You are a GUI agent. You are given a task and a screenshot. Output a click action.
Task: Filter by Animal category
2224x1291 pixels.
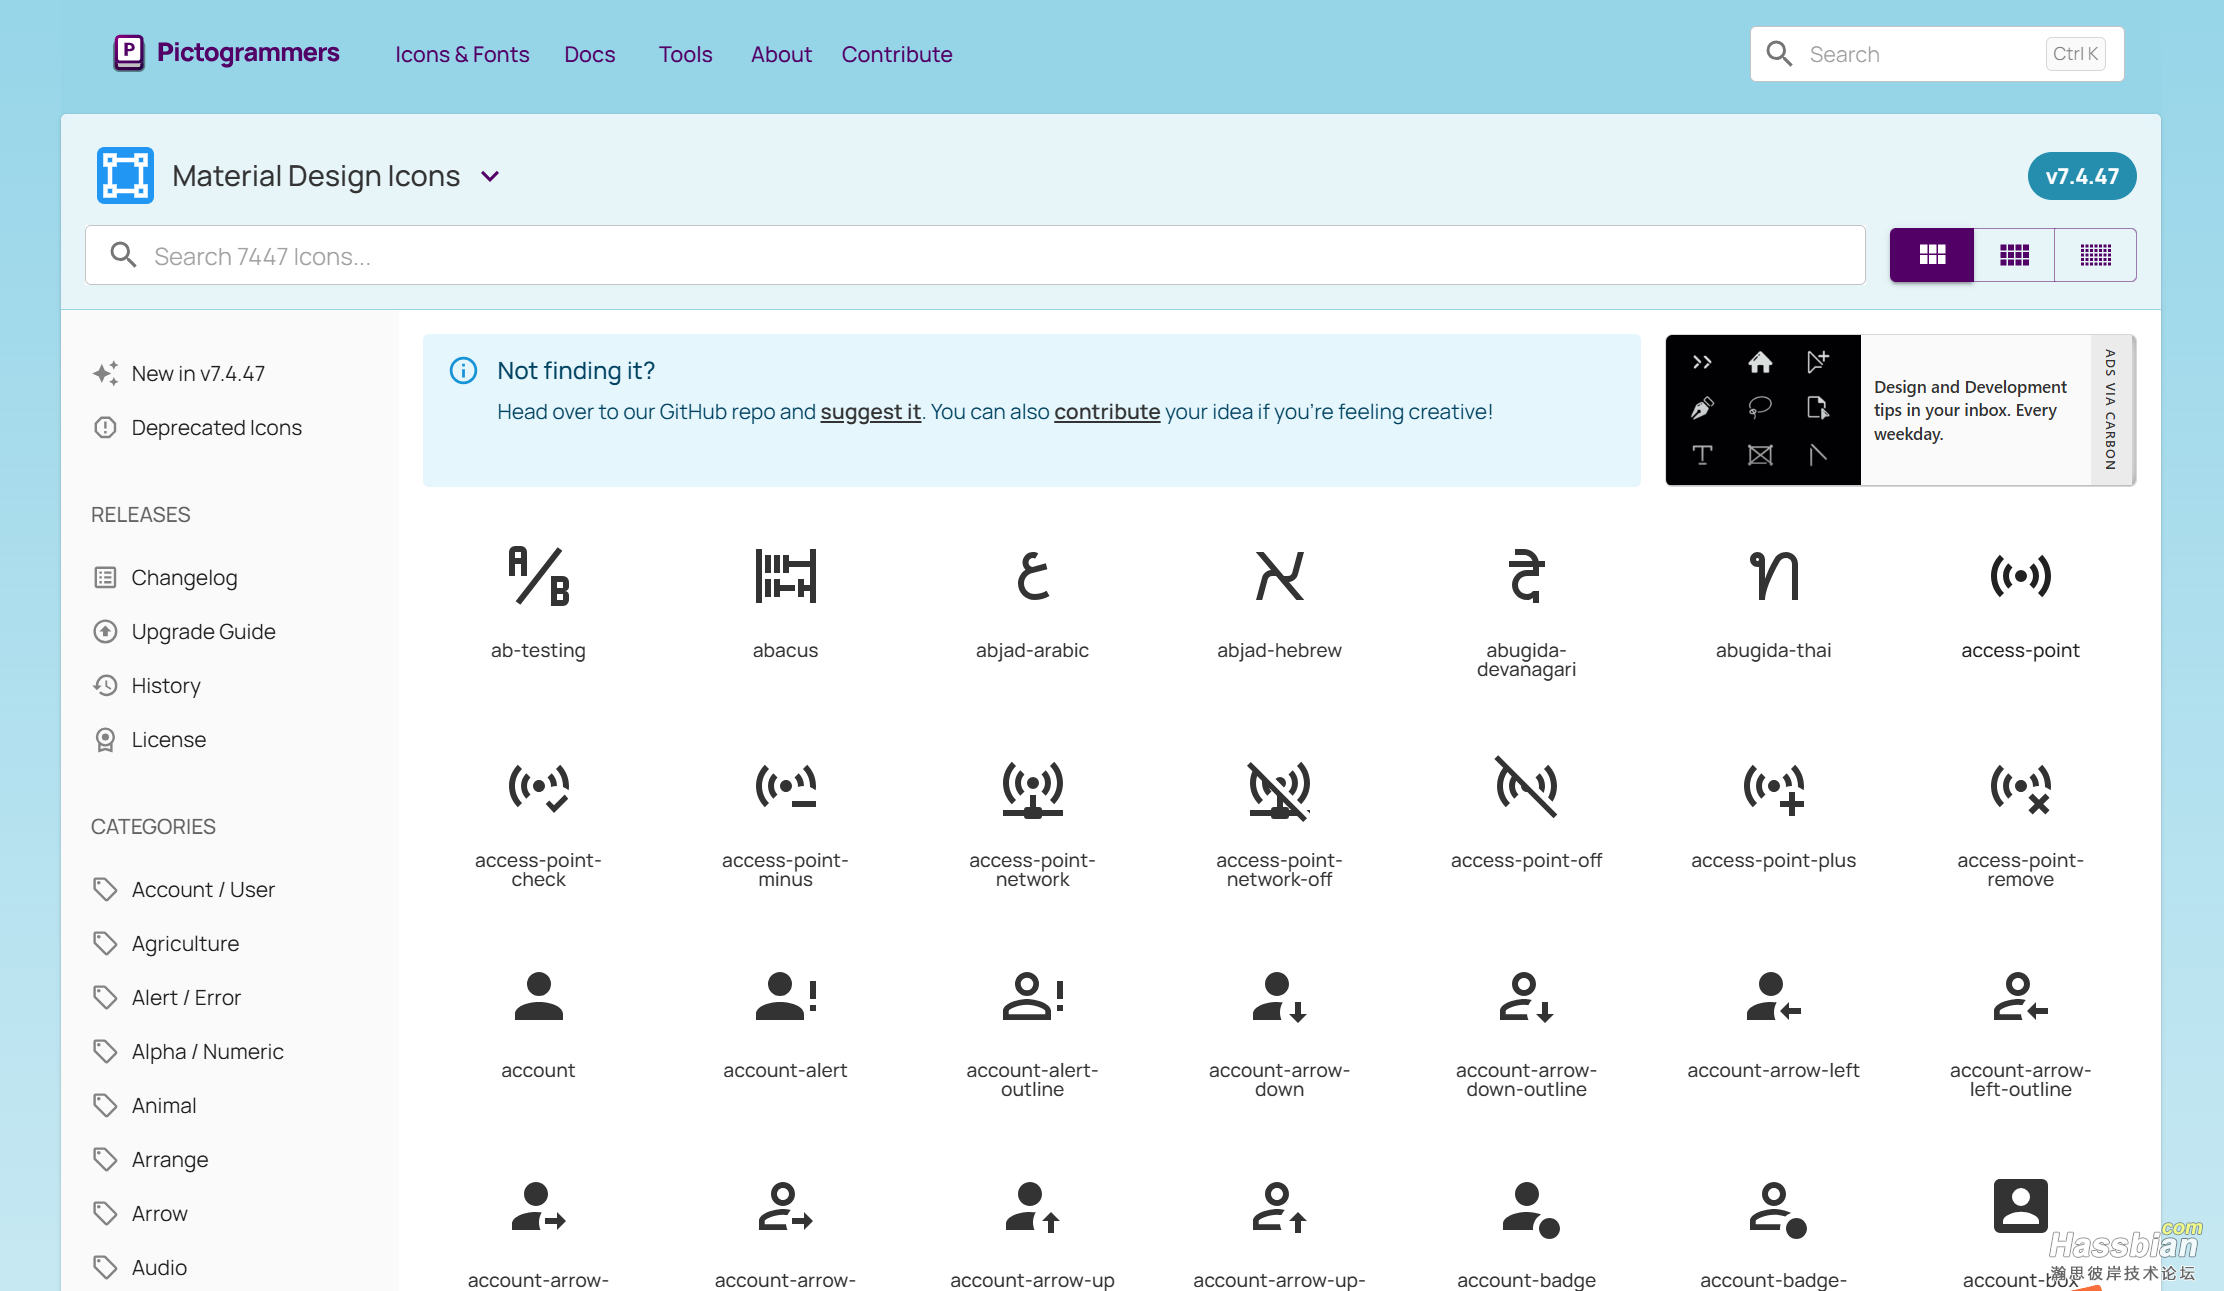coord(145,1105)
